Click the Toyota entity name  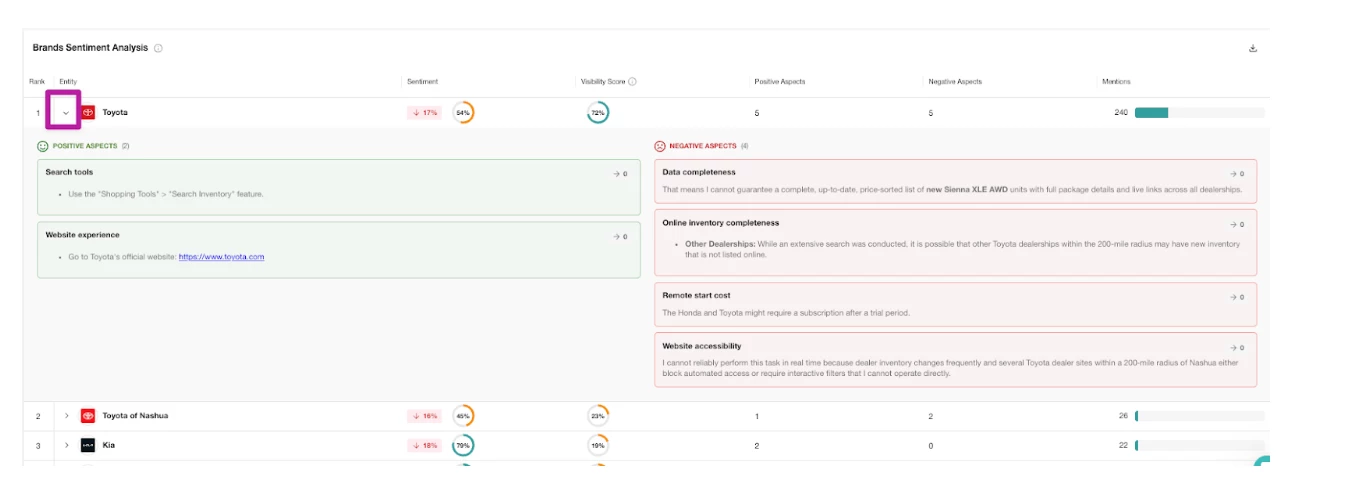pos(115,113)
